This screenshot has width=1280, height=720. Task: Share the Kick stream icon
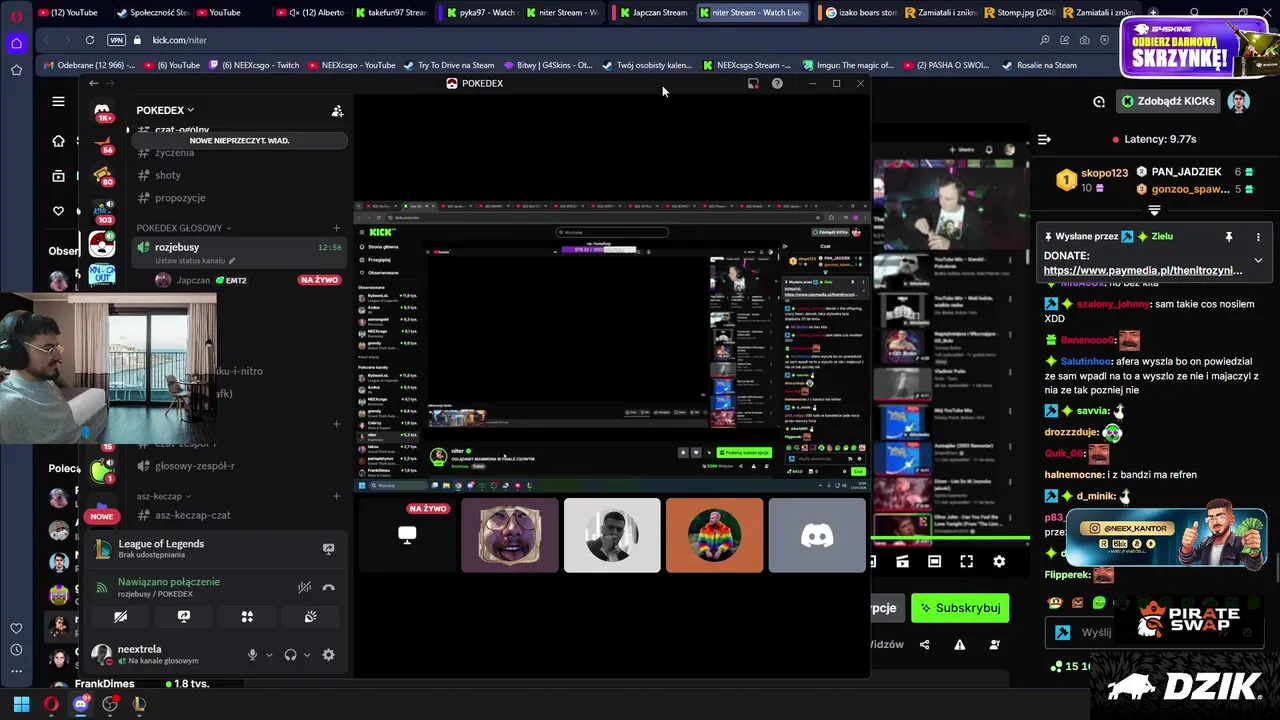point(924,645)
